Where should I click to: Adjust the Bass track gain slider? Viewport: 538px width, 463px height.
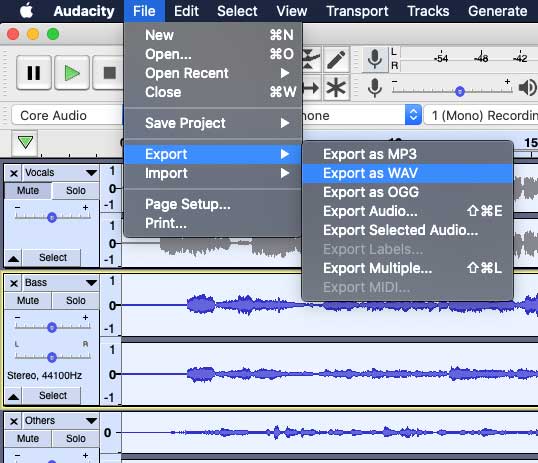pyautogui.click(x=52, y=327)
